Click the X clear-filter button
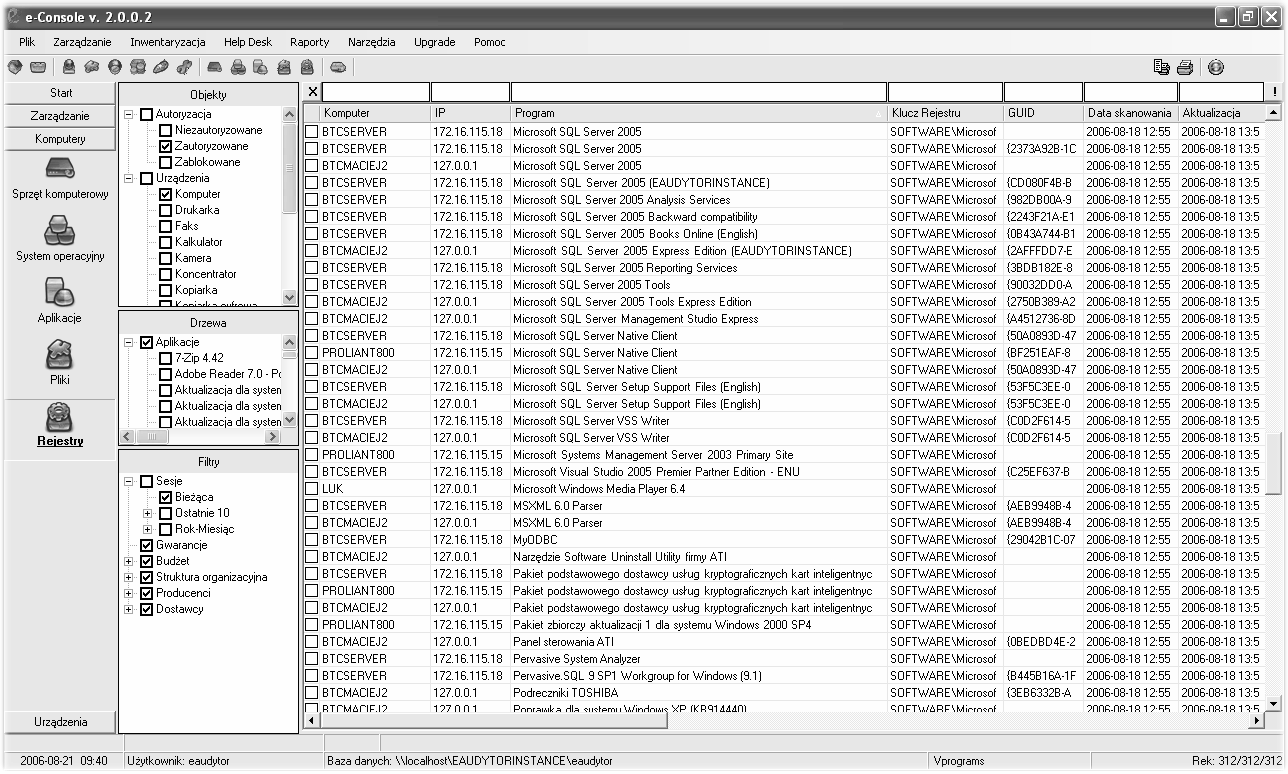Image resolution: width=1288 pixels, height=774 pixels. click(313, 92)
